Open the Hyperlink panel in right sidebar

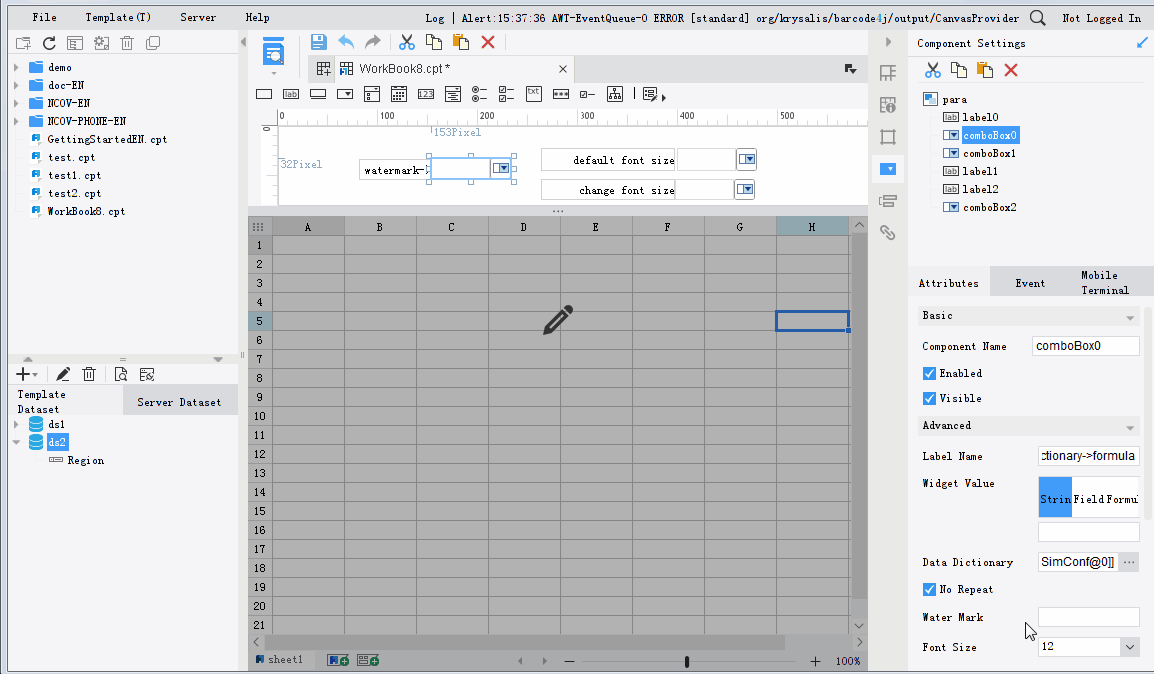887,232
